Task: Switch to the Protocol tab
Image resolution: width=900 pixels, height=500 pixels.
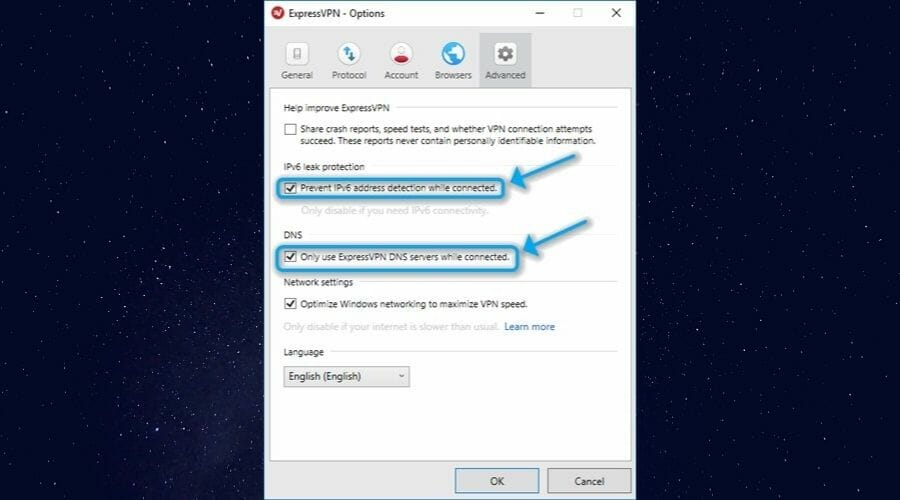Action: [348, 60]
